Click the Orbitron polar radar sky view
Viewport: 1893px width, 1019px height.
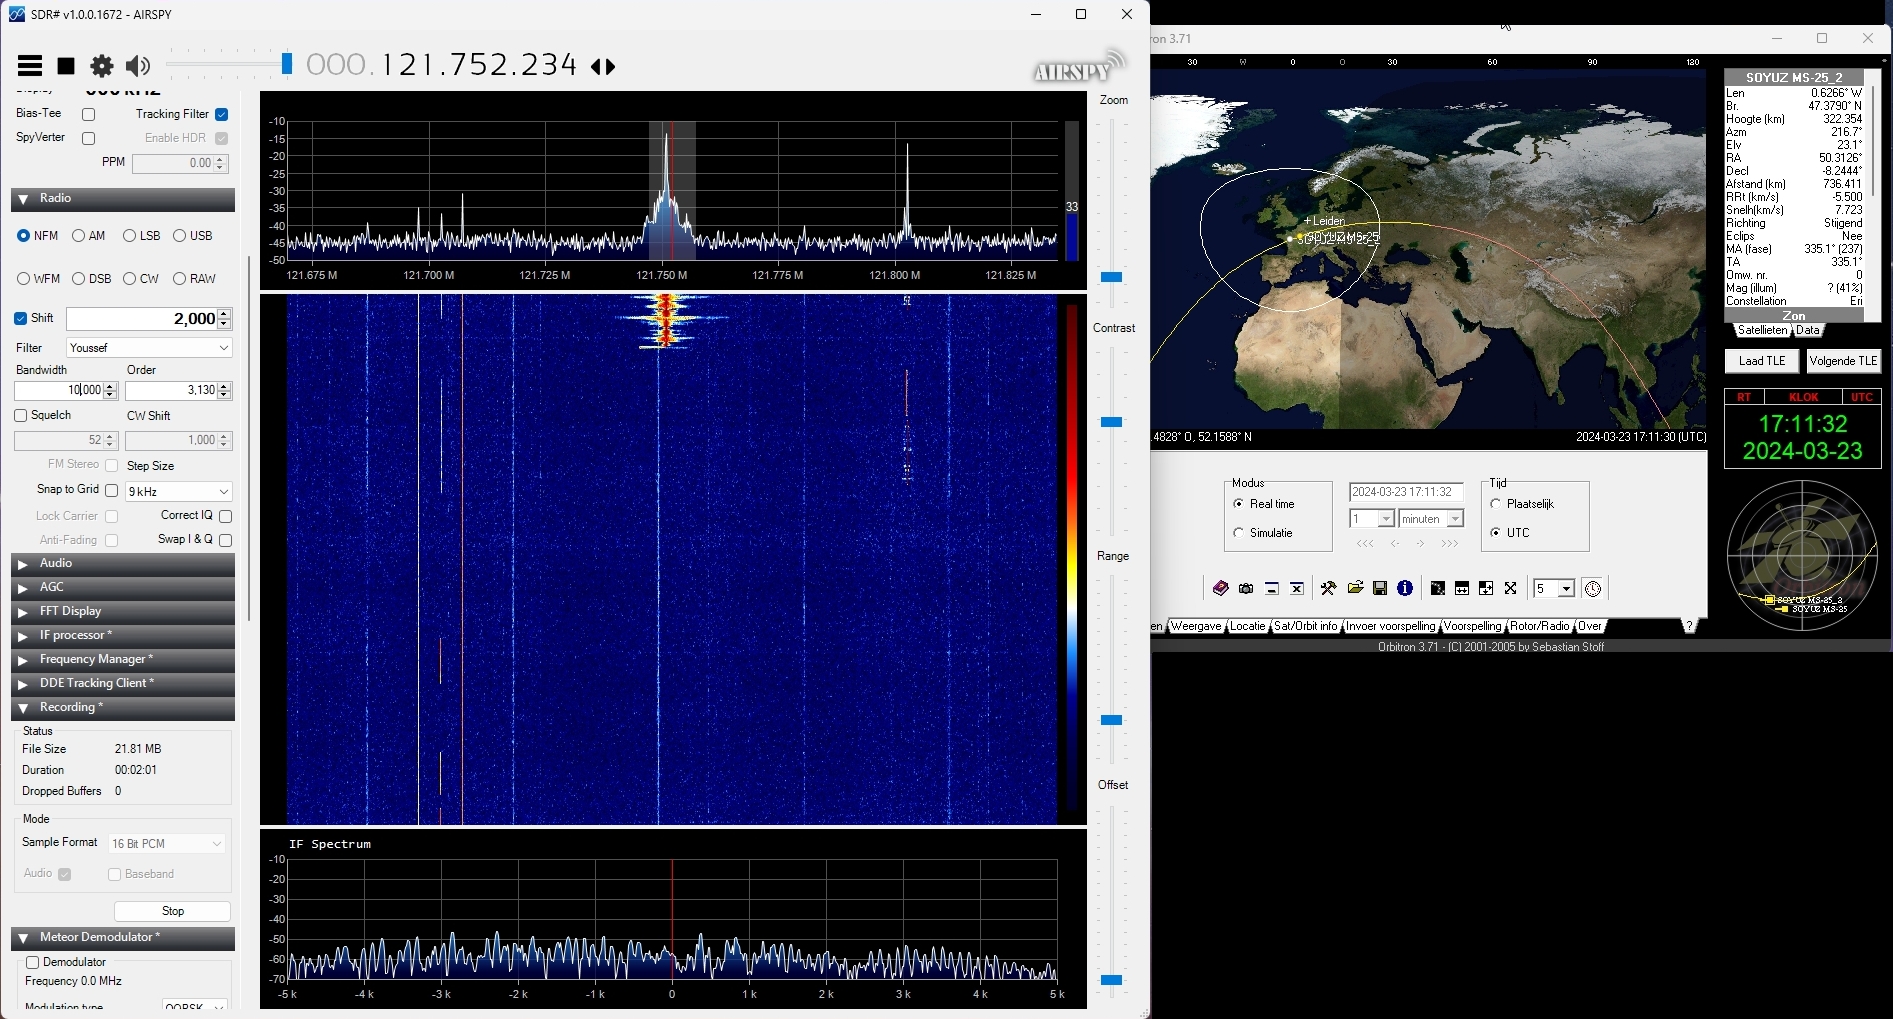[1803, 556]
